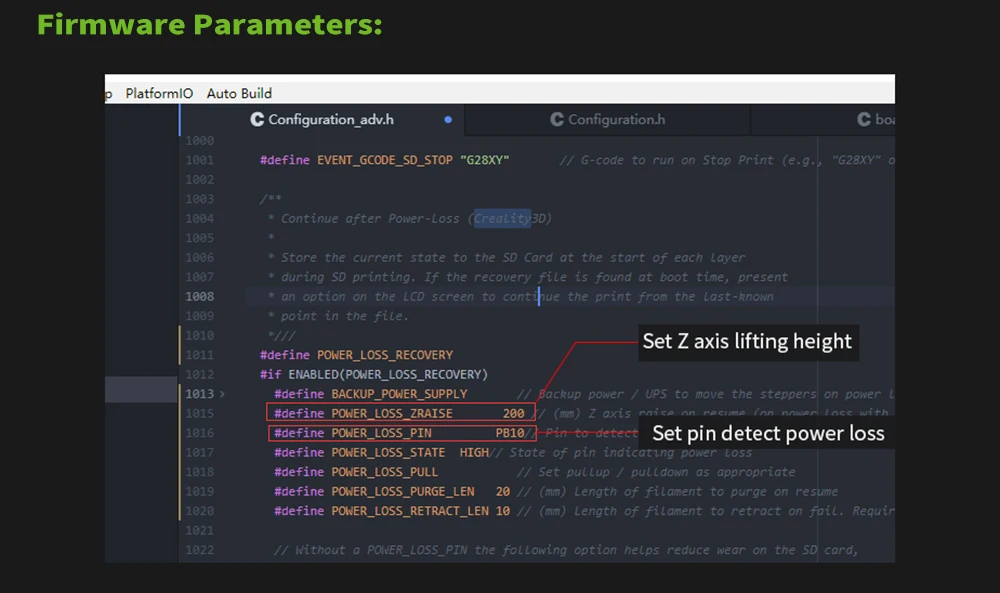
Task: Click POWER_LOSS_RETRACT_LEN define name
Action: tap(410, 511)
